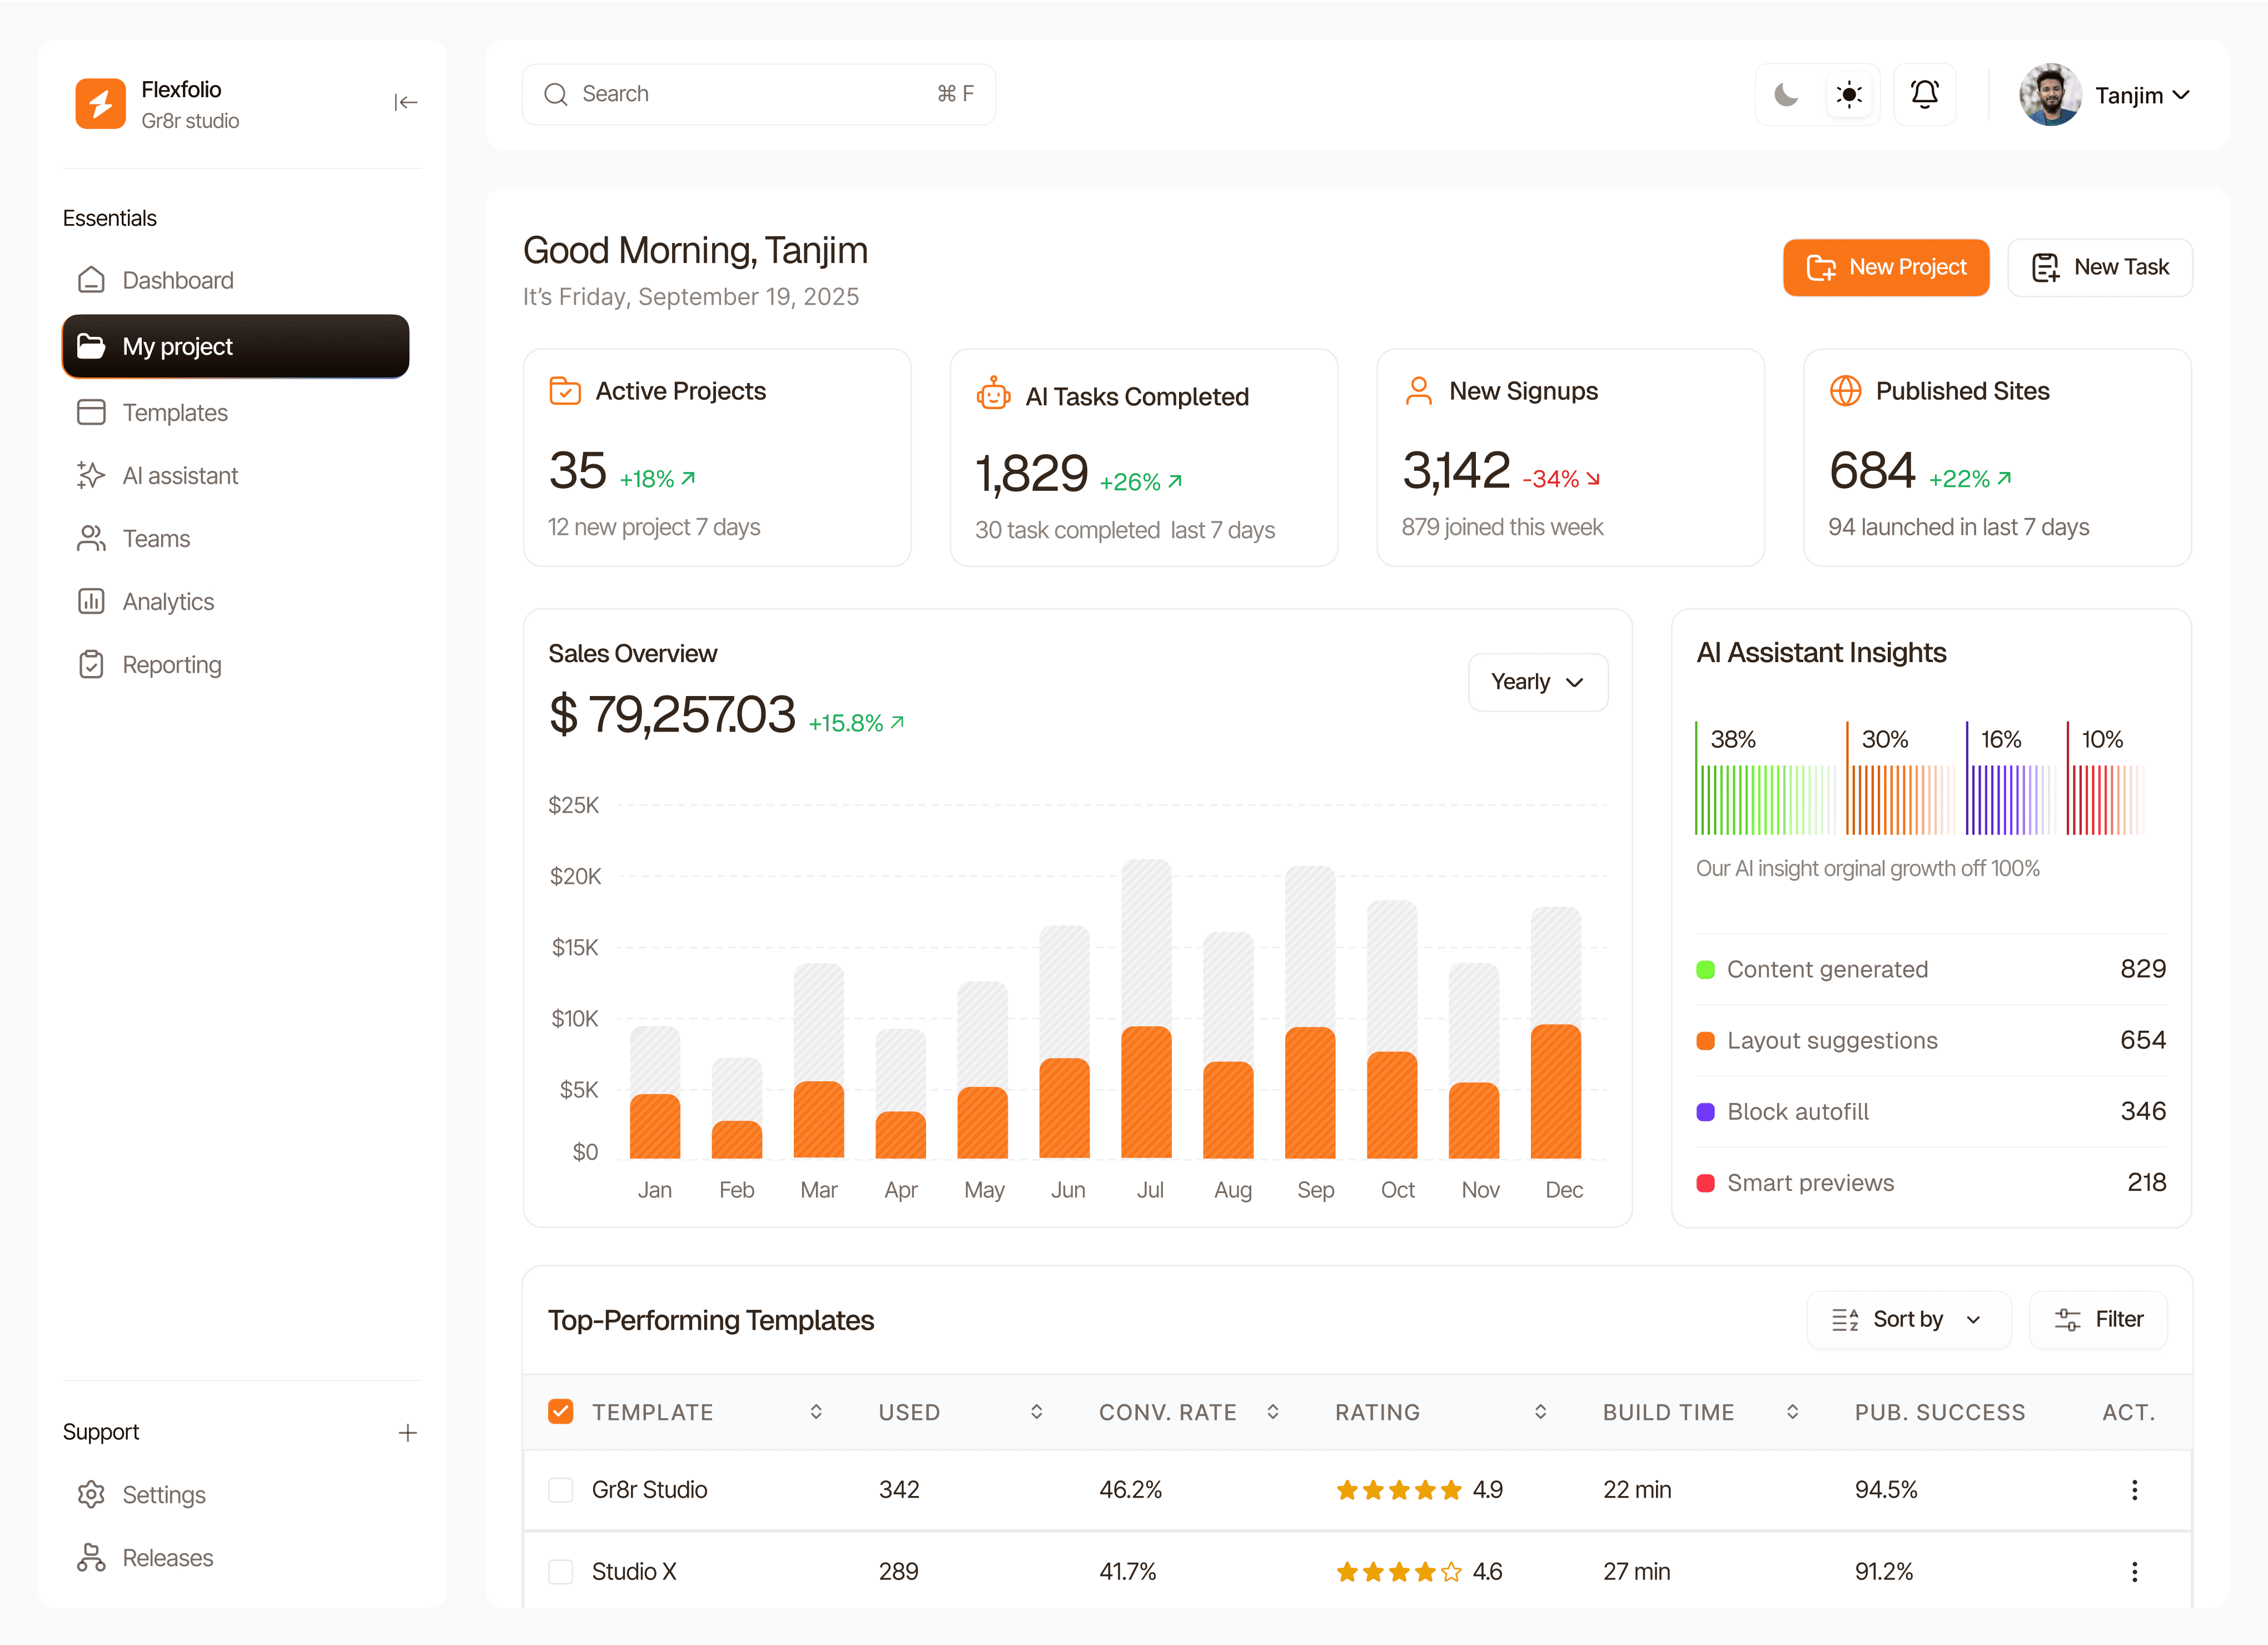Open actions menu for Studio X row
Viewport: 2268px width, 1645px height.
2134,1572
